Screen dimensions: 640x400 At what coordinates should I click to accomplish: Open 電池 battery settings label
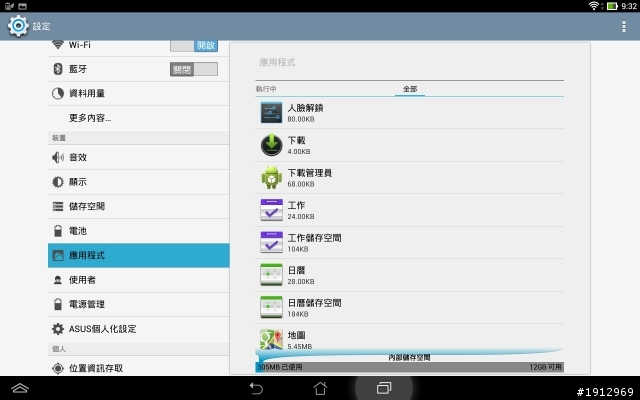tap(78, 231)
